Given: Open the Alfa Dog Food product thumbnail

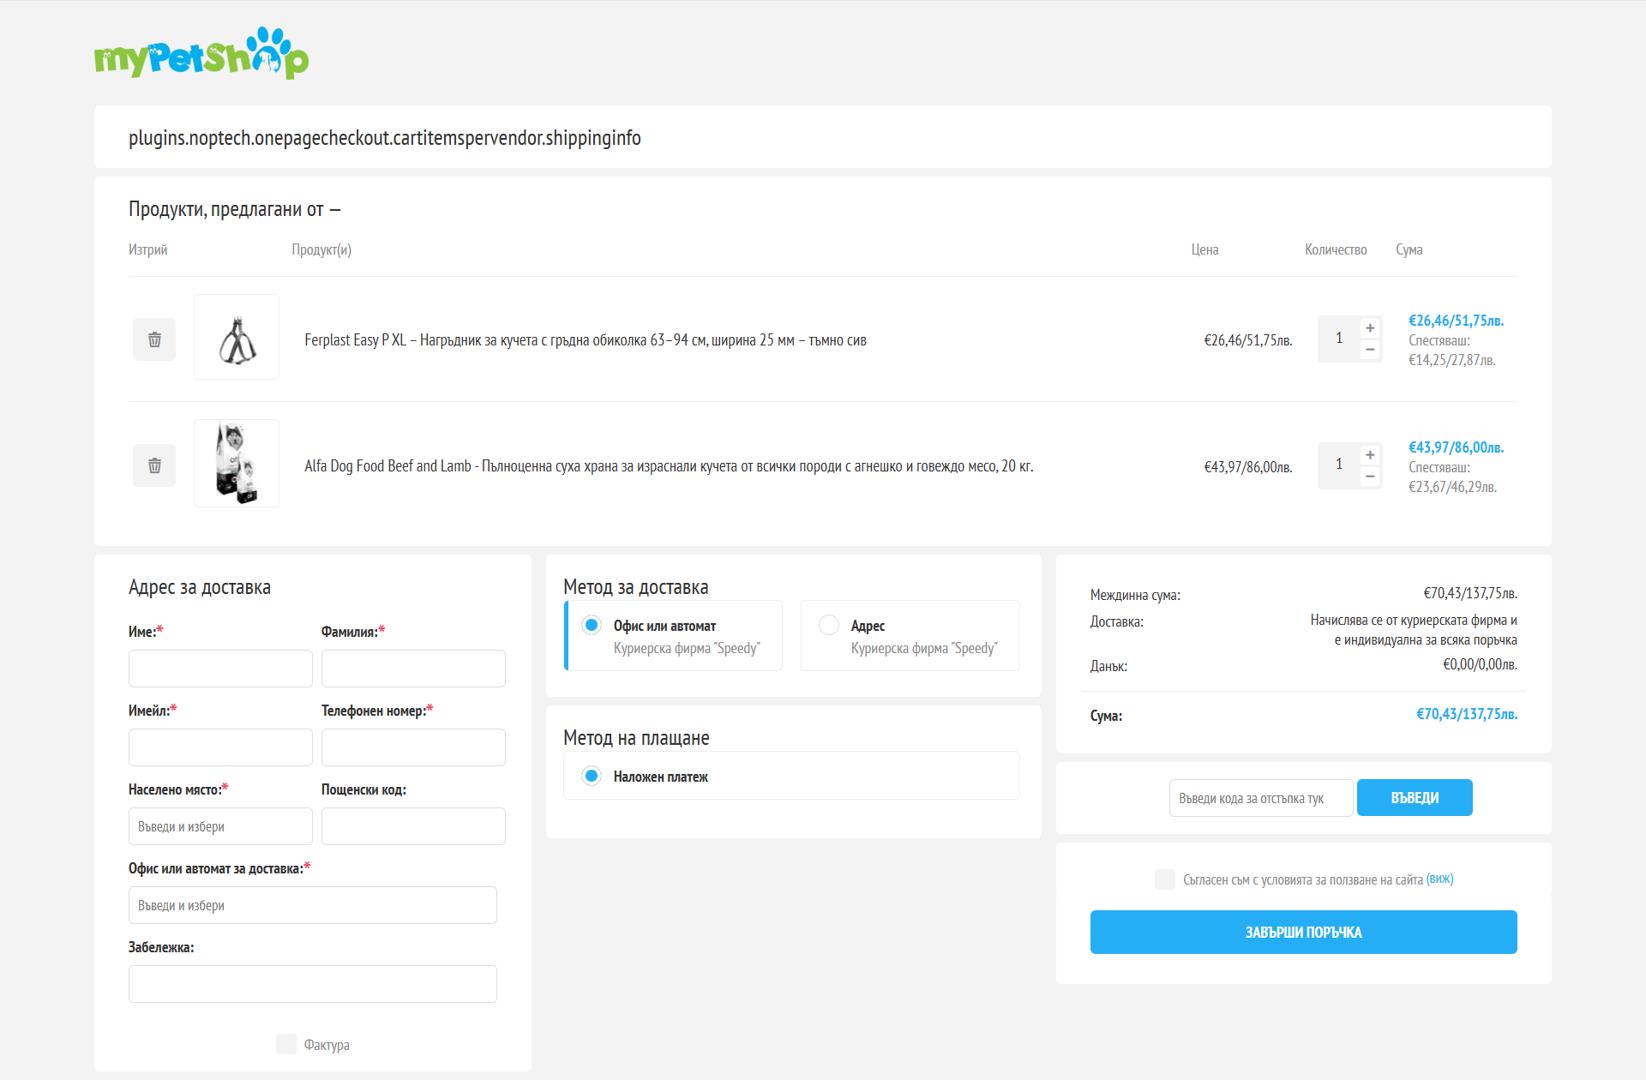Looking at the screenshot, I should pos(237,463).
